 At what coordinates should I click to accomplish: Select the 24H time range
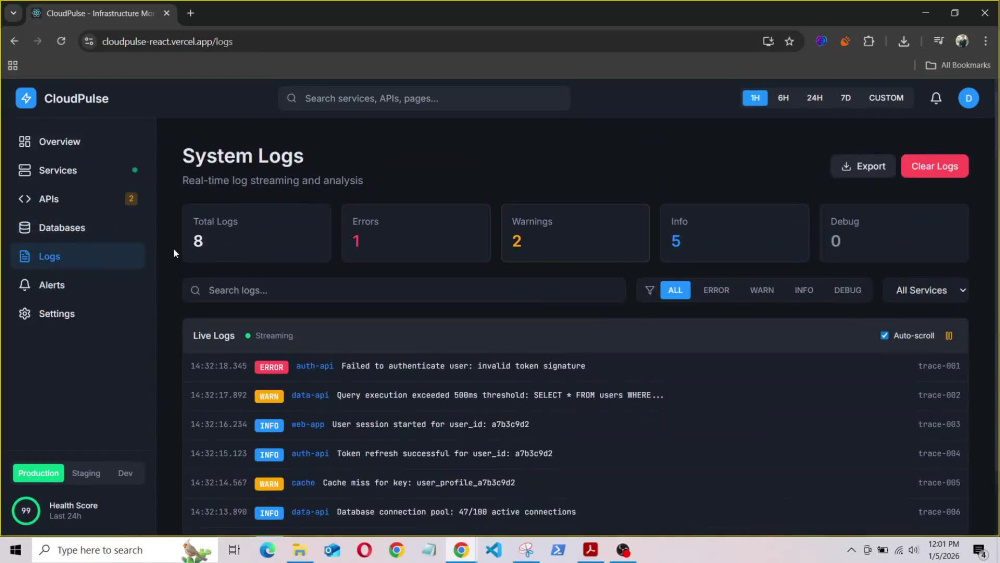(x=814, y=98)
